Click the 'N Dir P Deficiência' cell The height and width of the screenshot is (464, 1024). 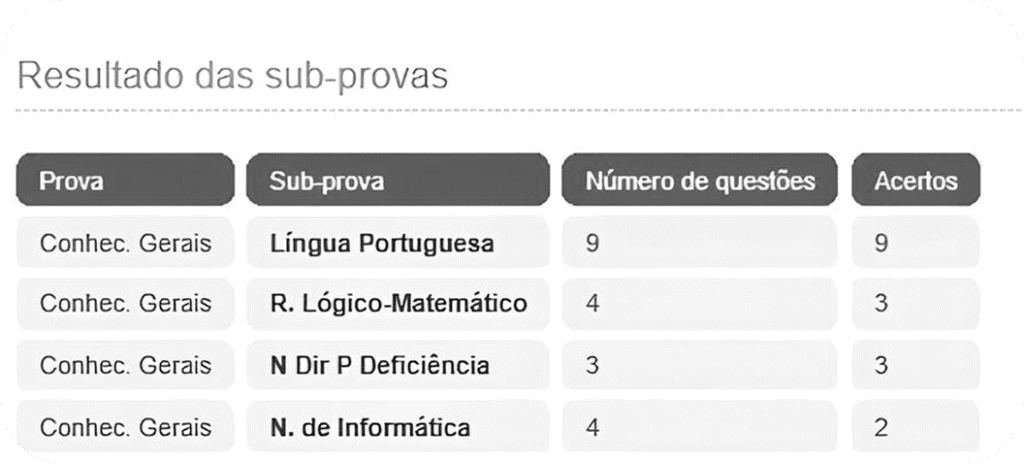click(x=397, y=365)
